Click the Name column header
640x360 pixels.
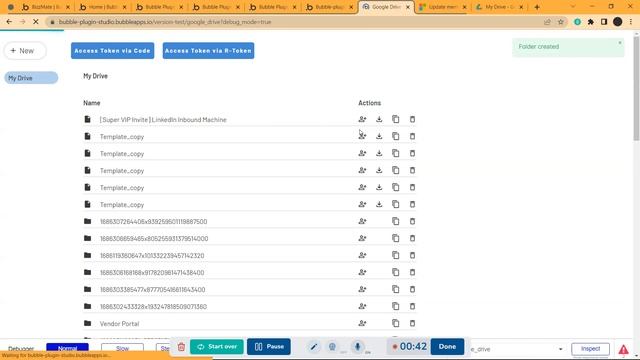[92, 103]
